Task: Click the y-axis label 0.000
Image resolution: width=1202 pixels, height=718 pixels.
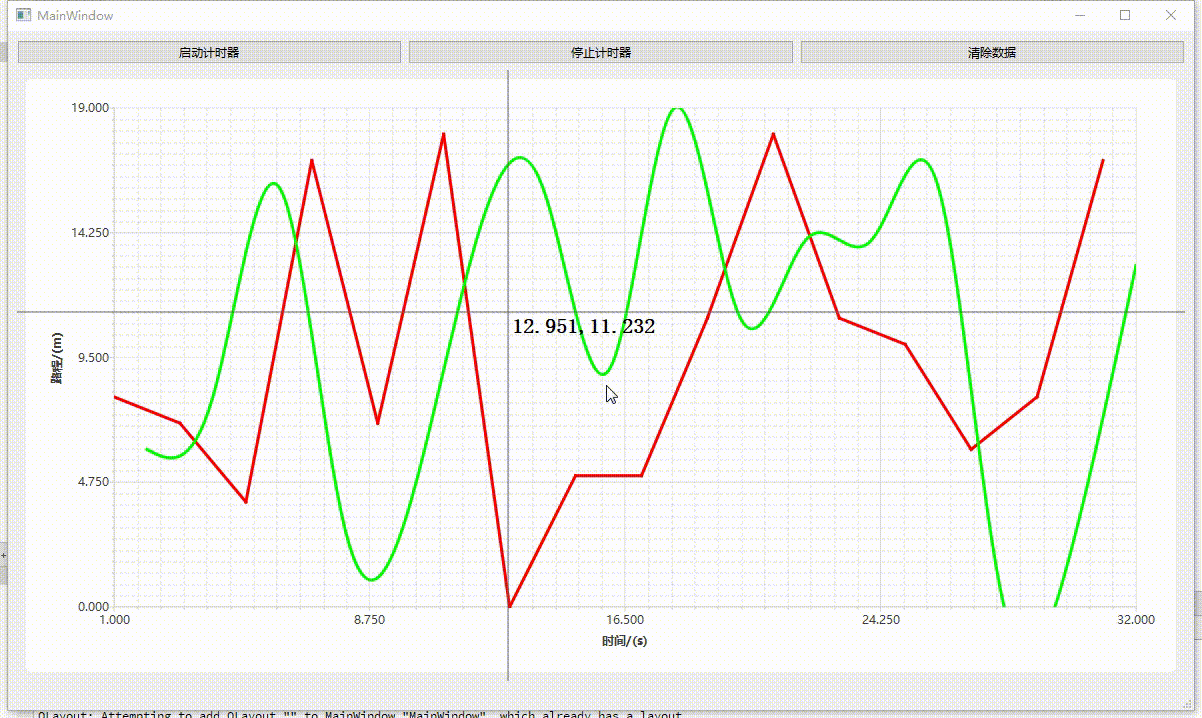Action: click(x=93, y=607)
